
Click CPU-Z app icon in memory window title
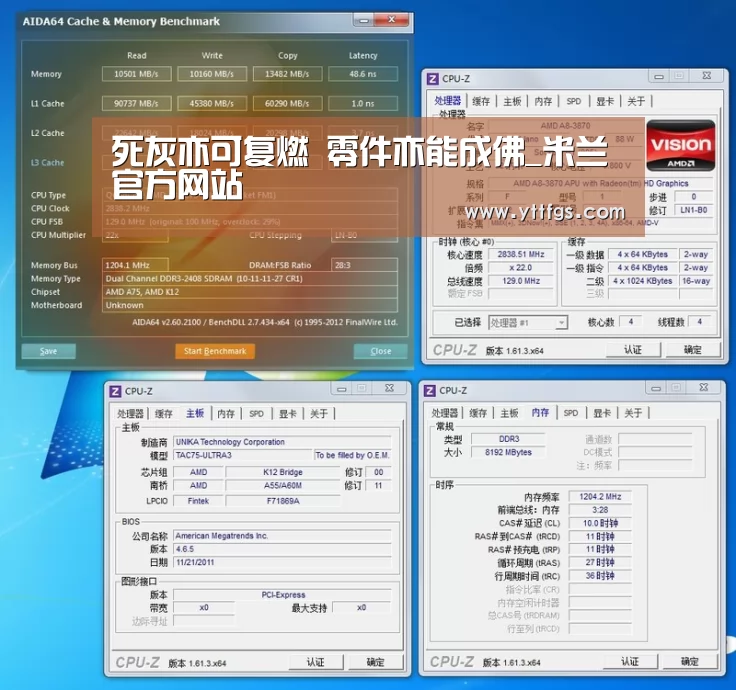[429, 391]
